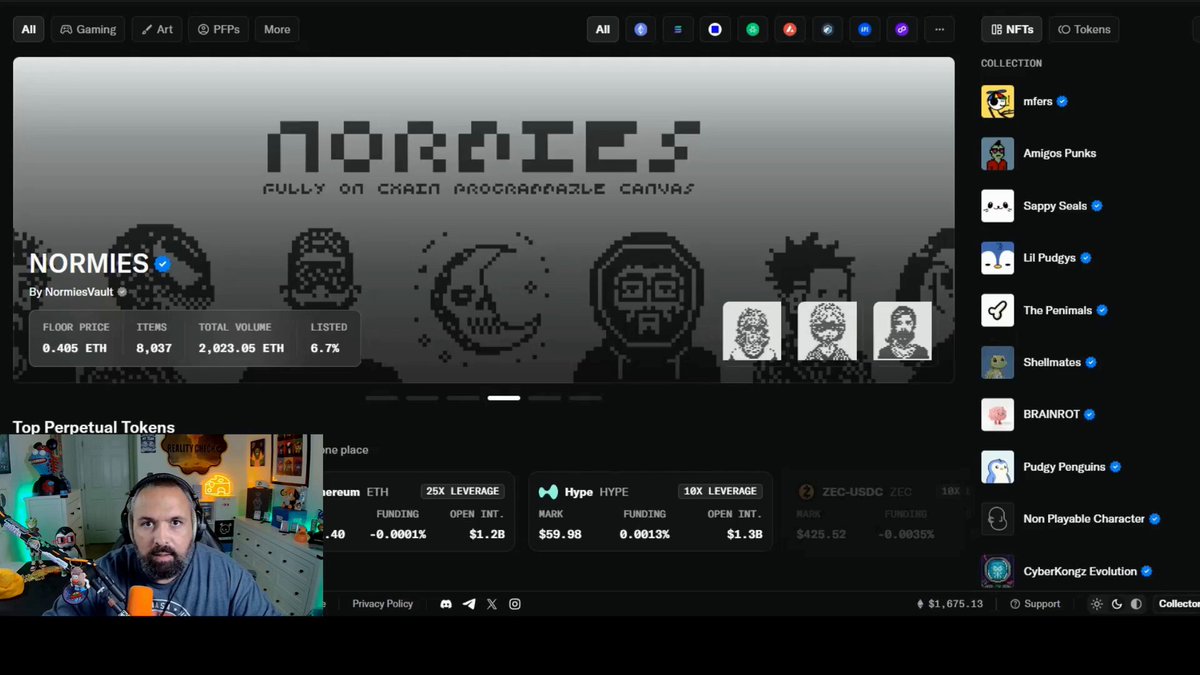Open the Telegram icon in footer
Viewport: 1200px width, 675px height.
tap(469, 604)
